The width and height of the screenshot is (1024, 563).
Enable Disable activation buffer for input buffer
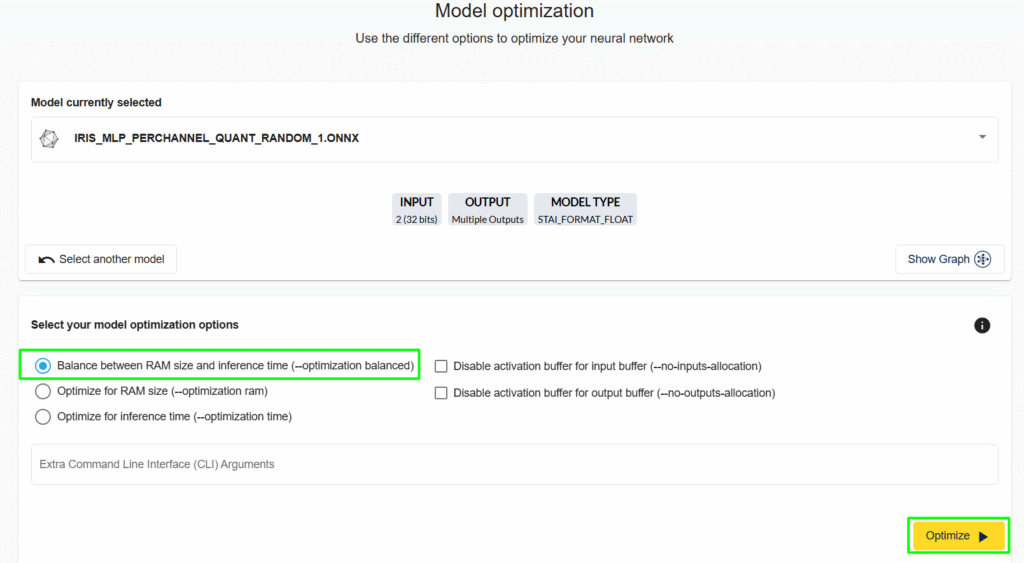tap(441, 367)
